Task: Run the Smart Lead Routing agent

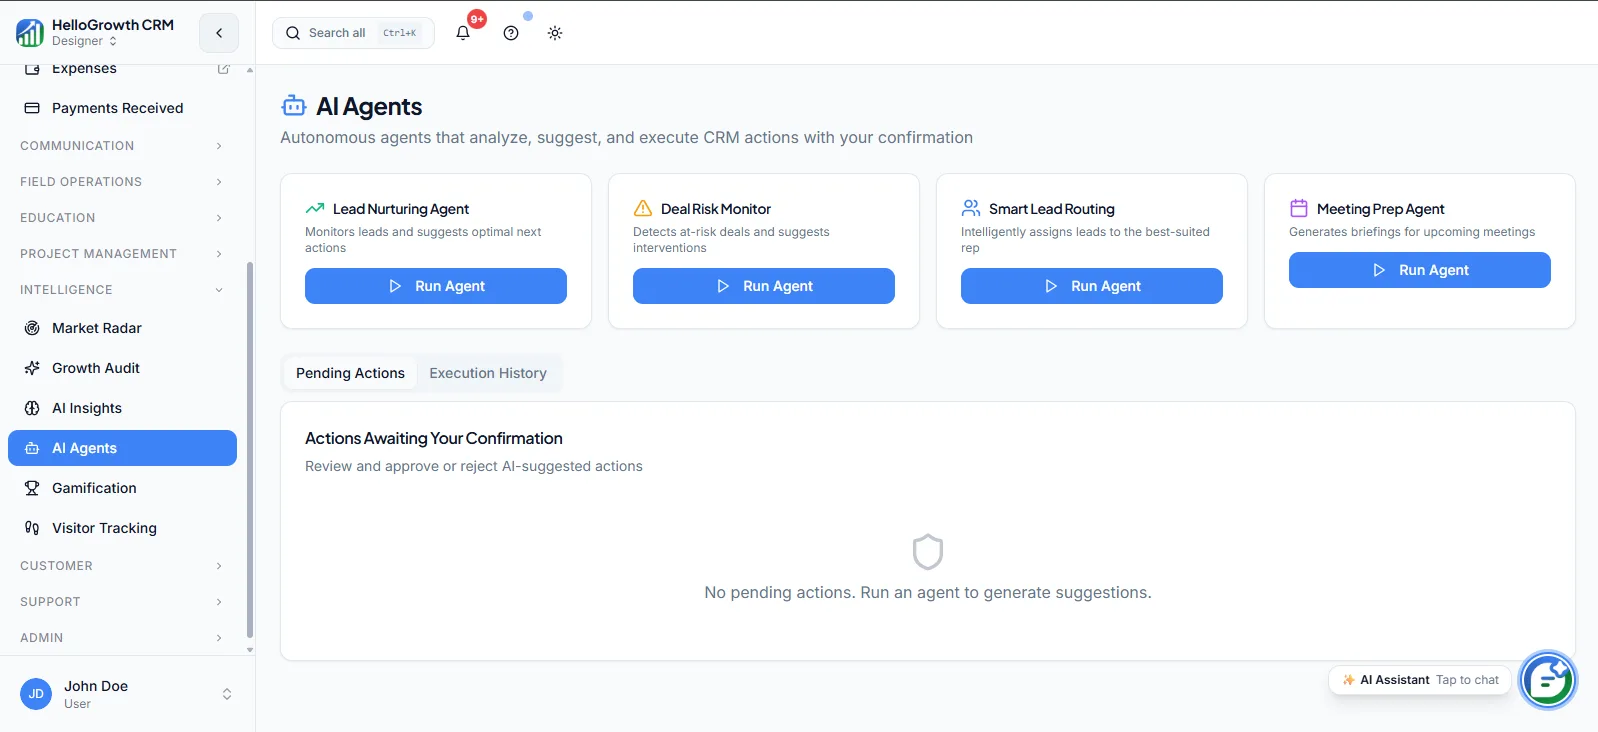Action: 1092,286
